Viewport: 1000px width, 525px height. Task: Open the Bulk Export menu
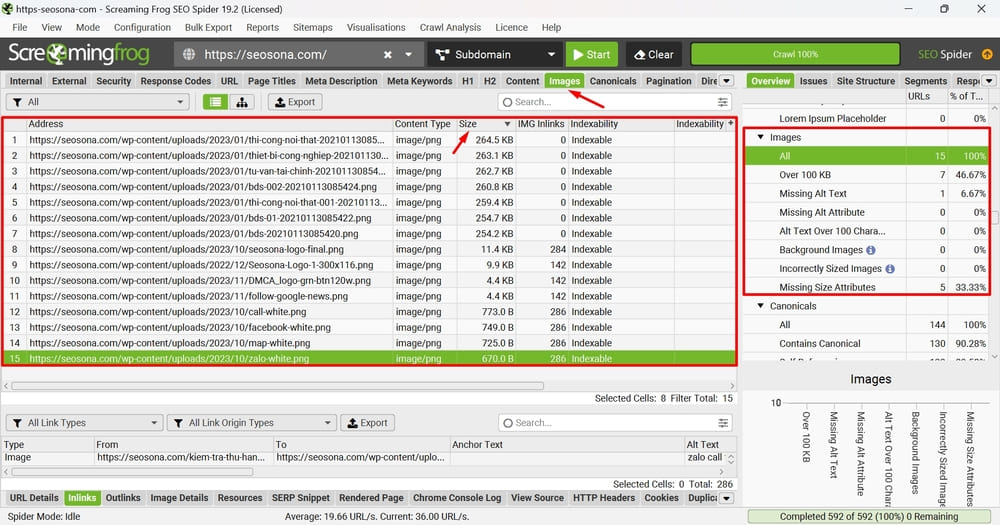(x=209, y=27)
